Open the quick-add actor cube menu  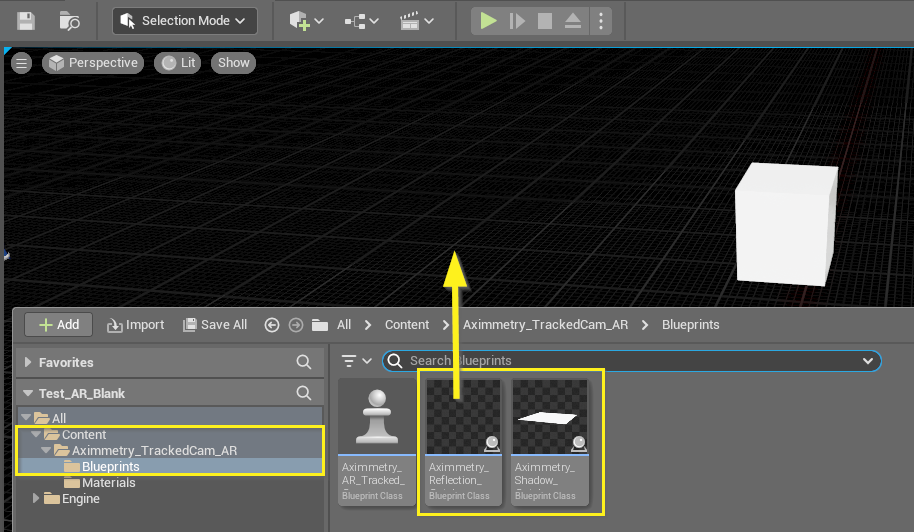pyautogui.click(x=306, y=21)
